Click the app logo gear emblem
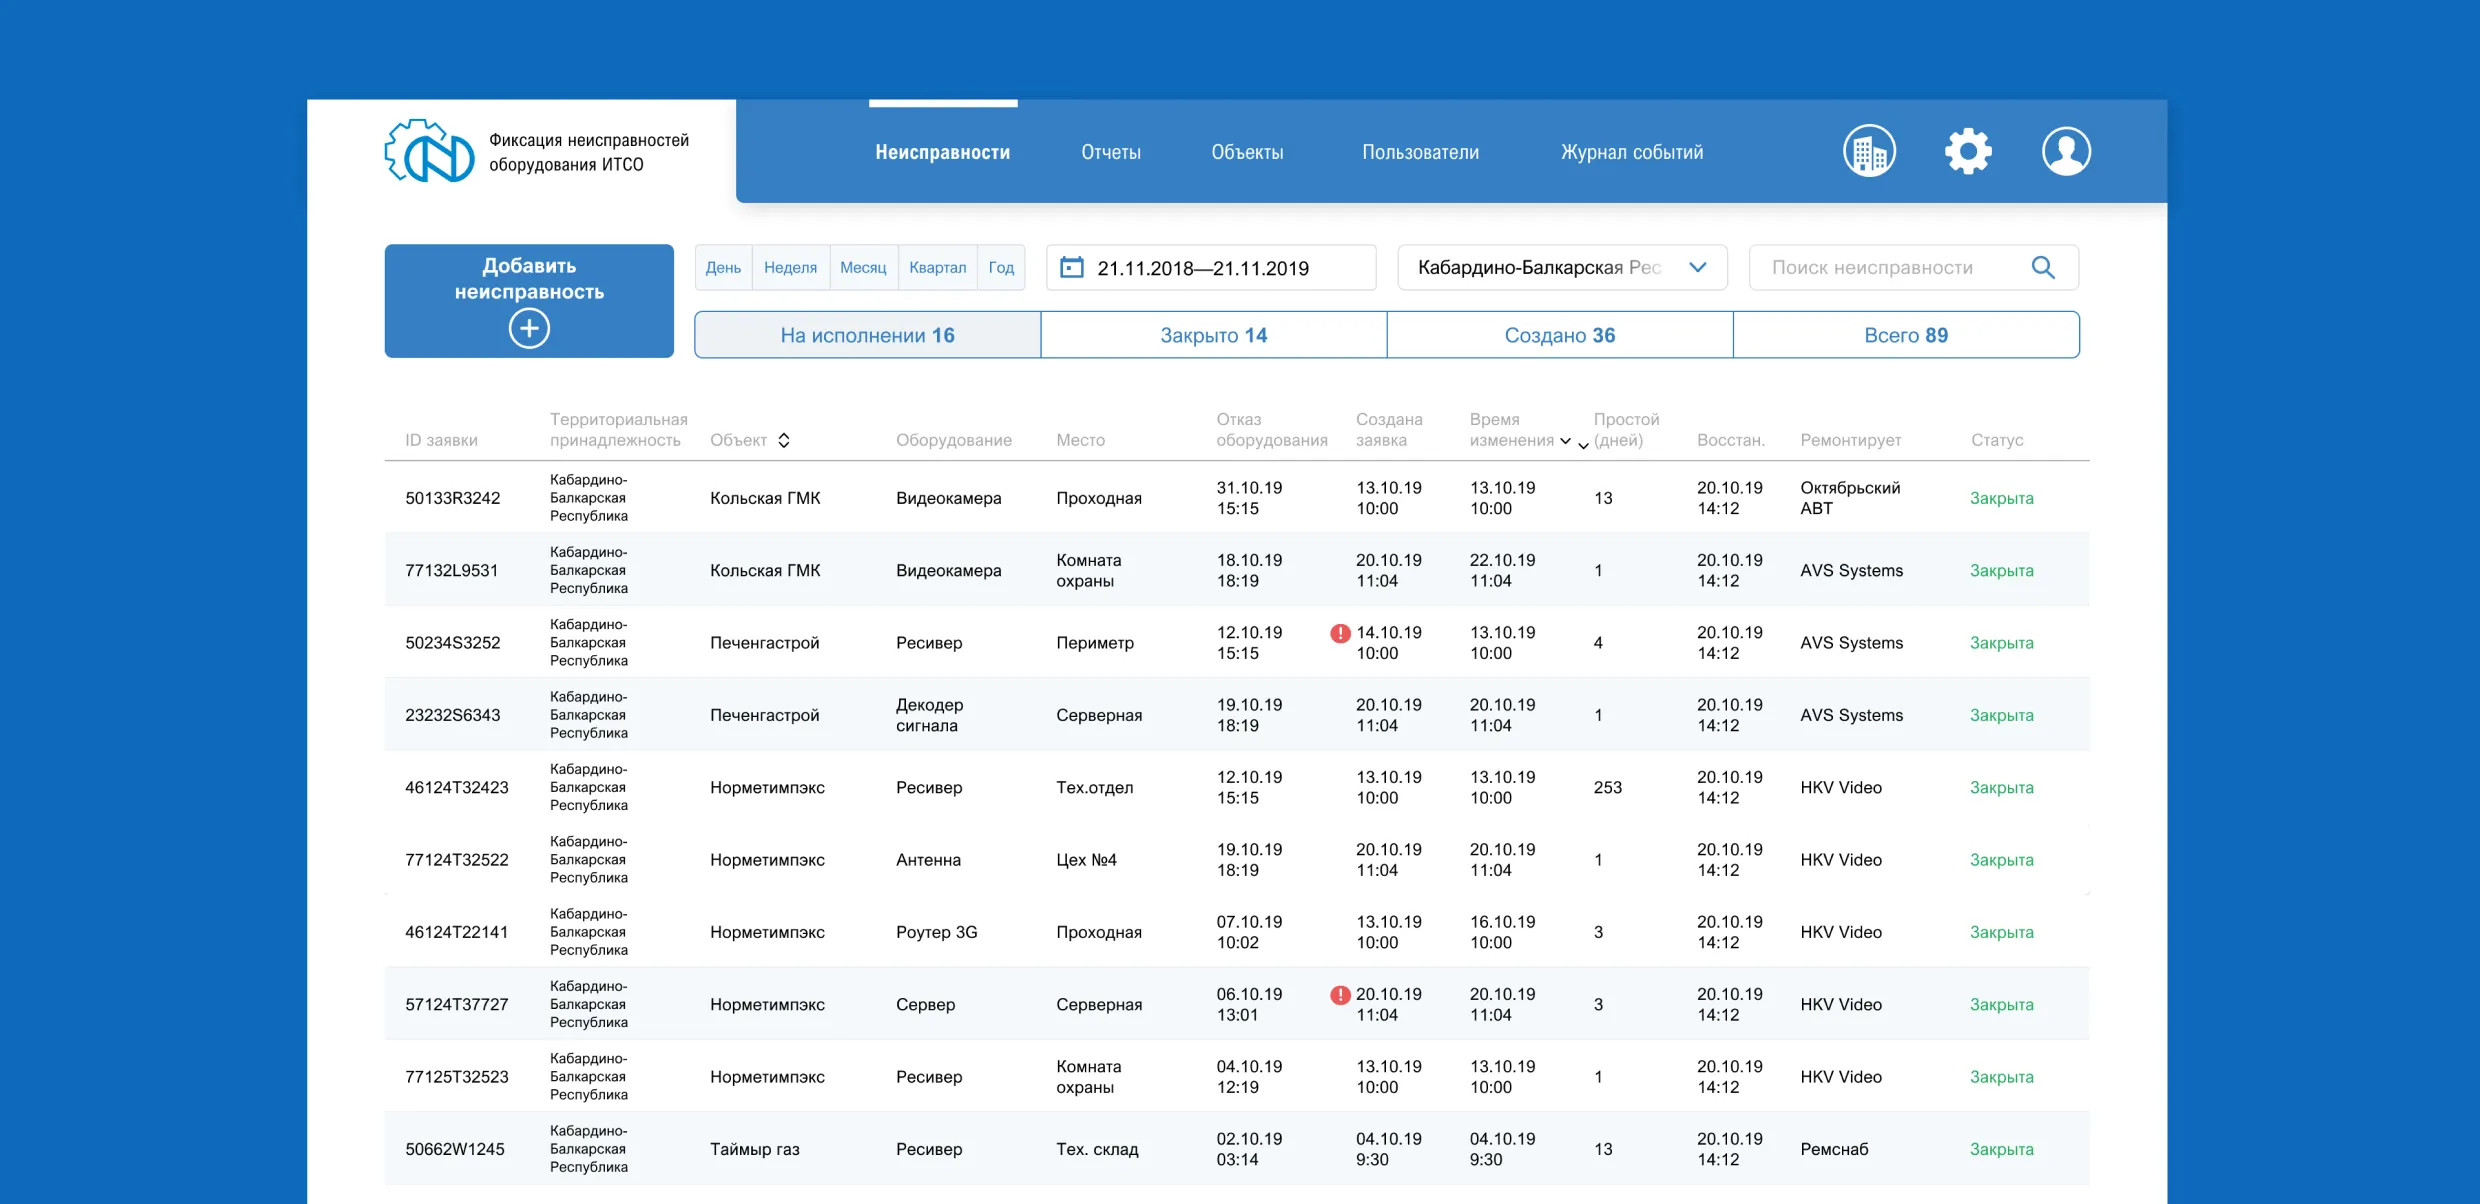The height and width of the screenshot is (1204, 2480). click(x=429, y=152)
